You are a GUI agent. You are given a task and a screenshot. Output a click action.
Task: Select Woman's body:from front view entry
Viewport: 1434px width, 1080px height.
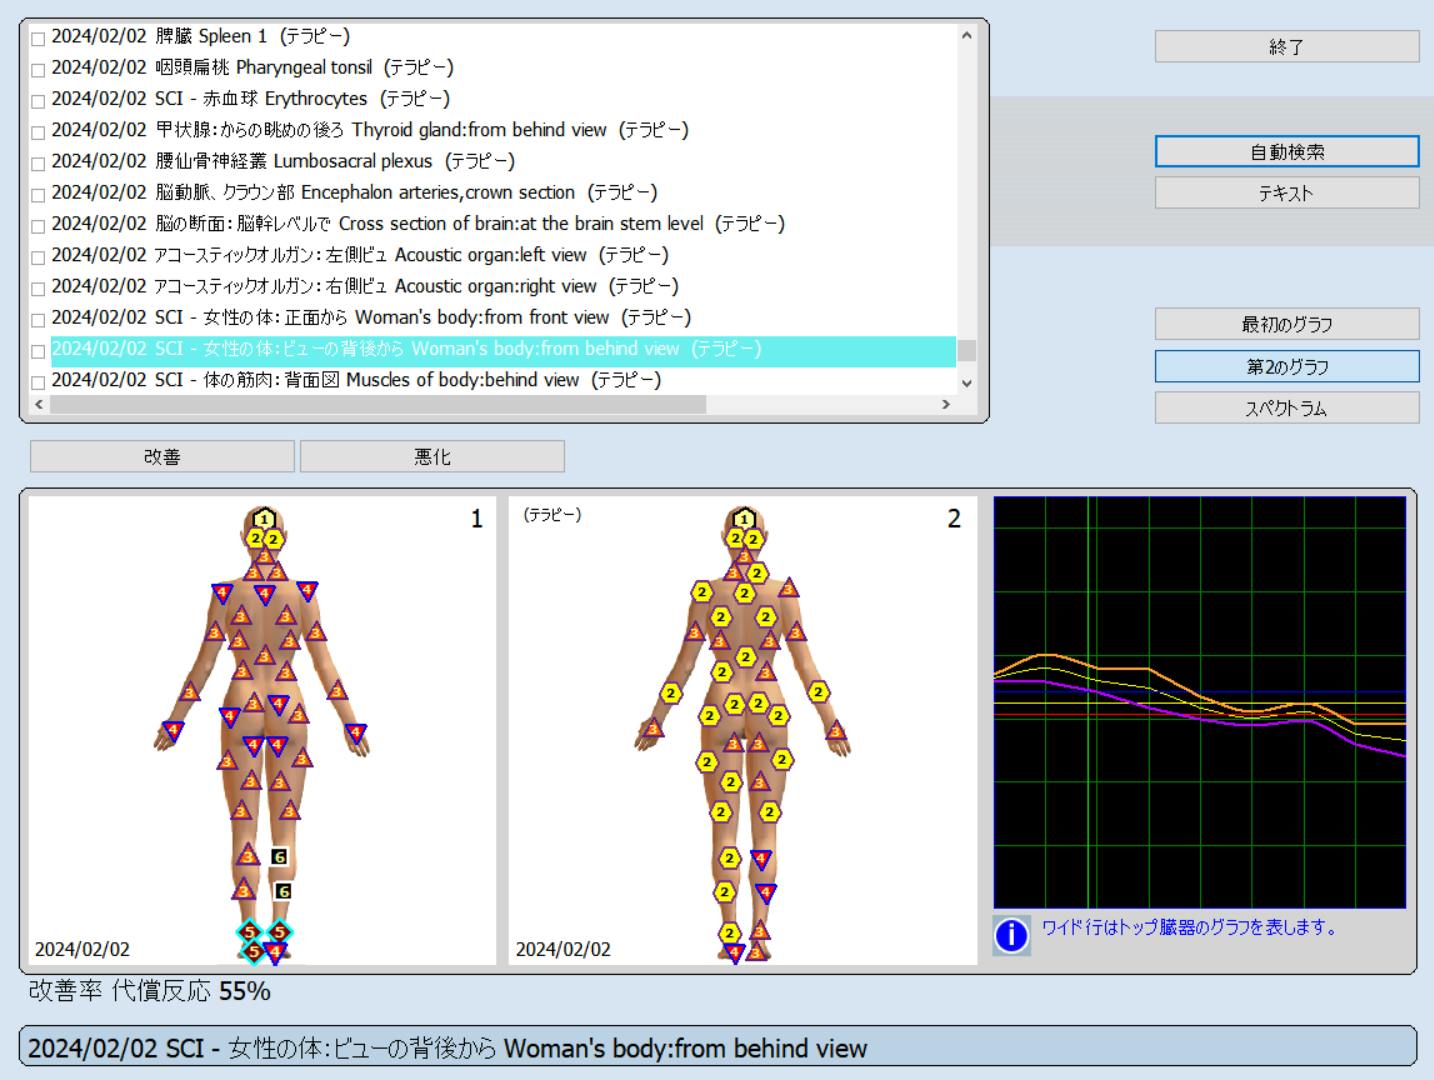click(370, 318)
